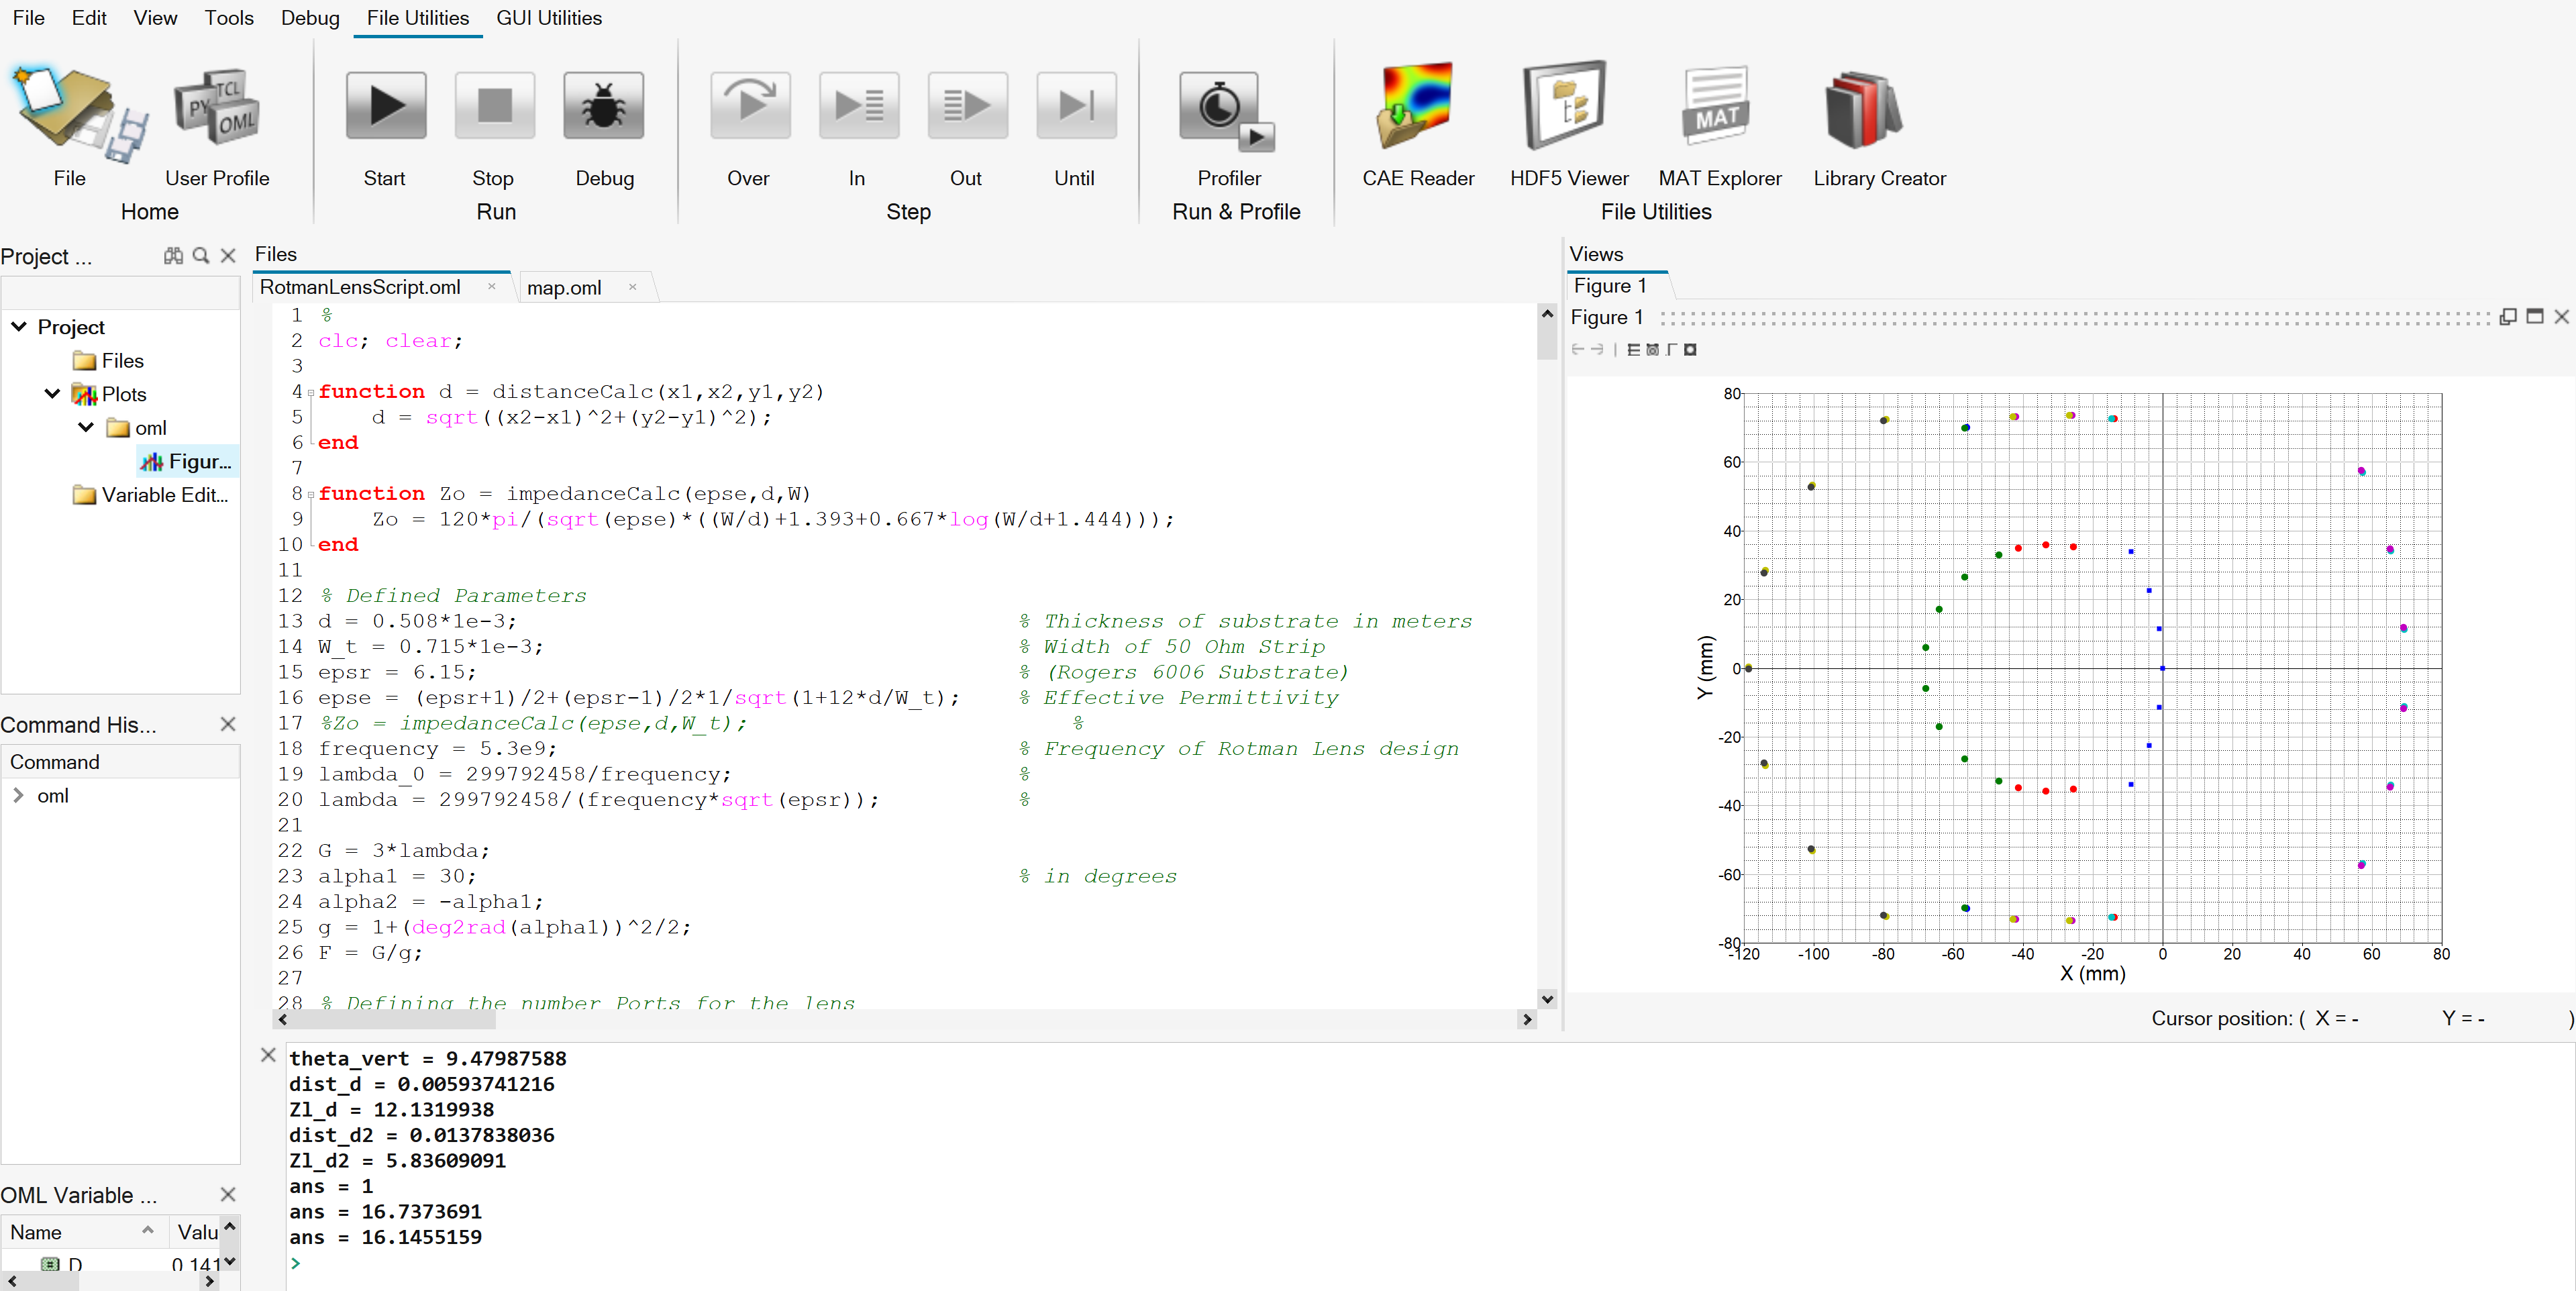The image size is (2576, 1291).
Task: Click the Step Over icon
Action: click(749, 106)
